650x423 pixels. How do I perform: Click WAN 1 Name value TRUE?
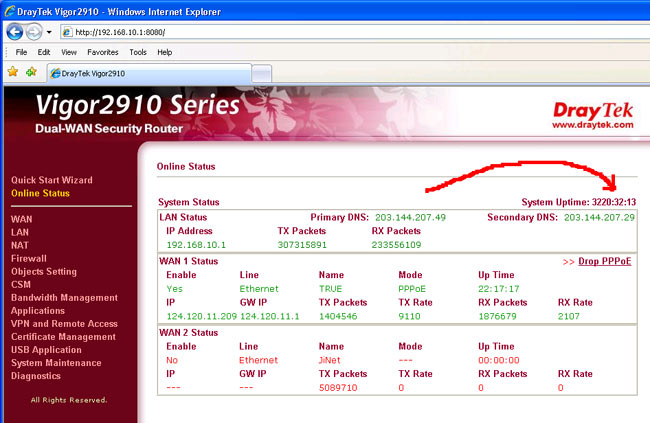click(x=330, y=289)
